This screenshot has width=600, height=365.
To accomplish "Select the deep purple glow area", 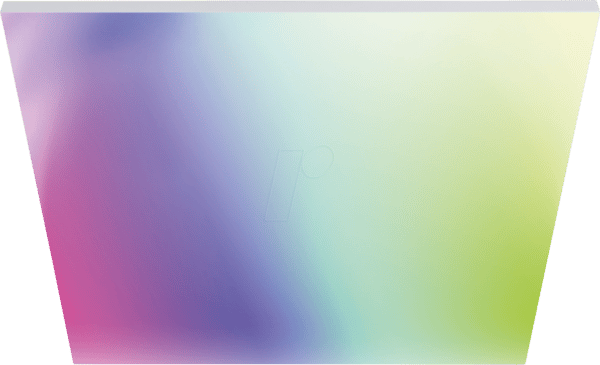I will click(241, 318).
